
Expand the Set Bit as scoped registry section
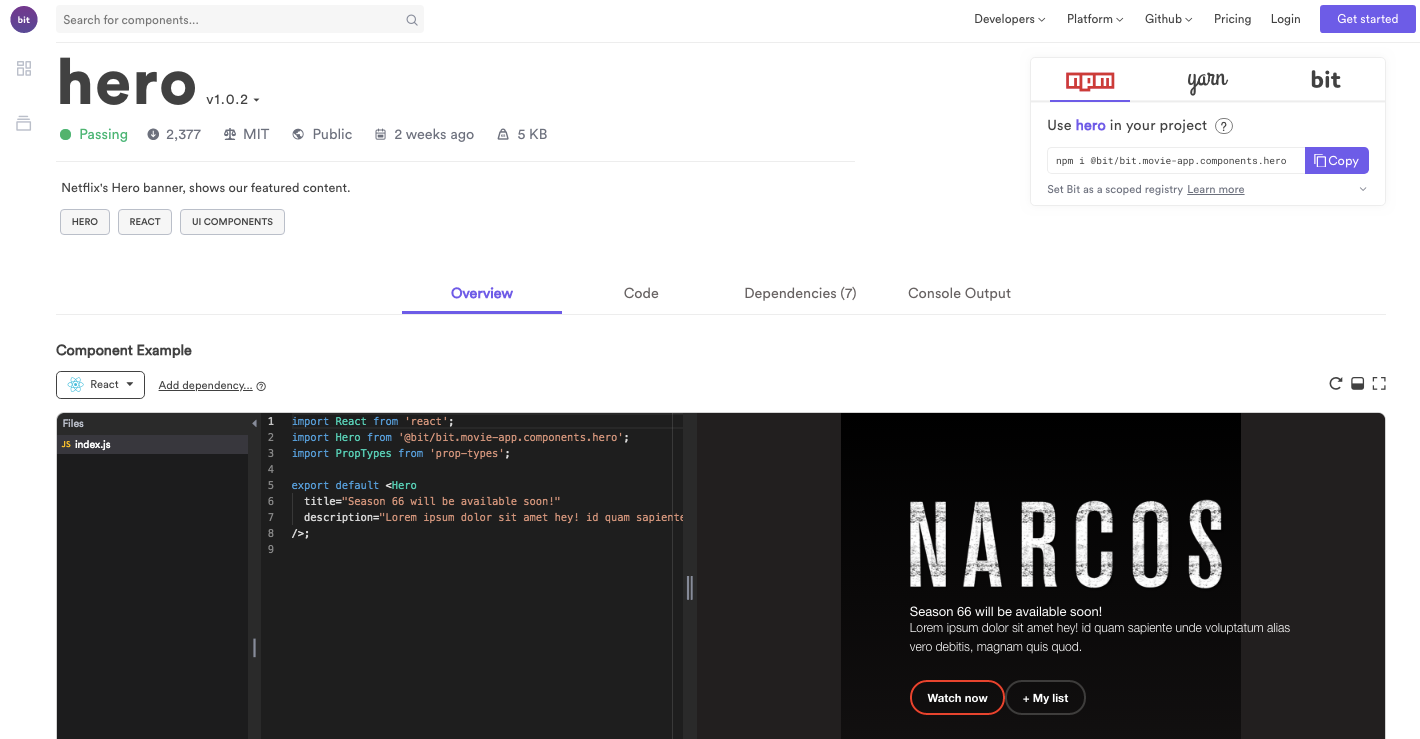(x=1363, y=189)
